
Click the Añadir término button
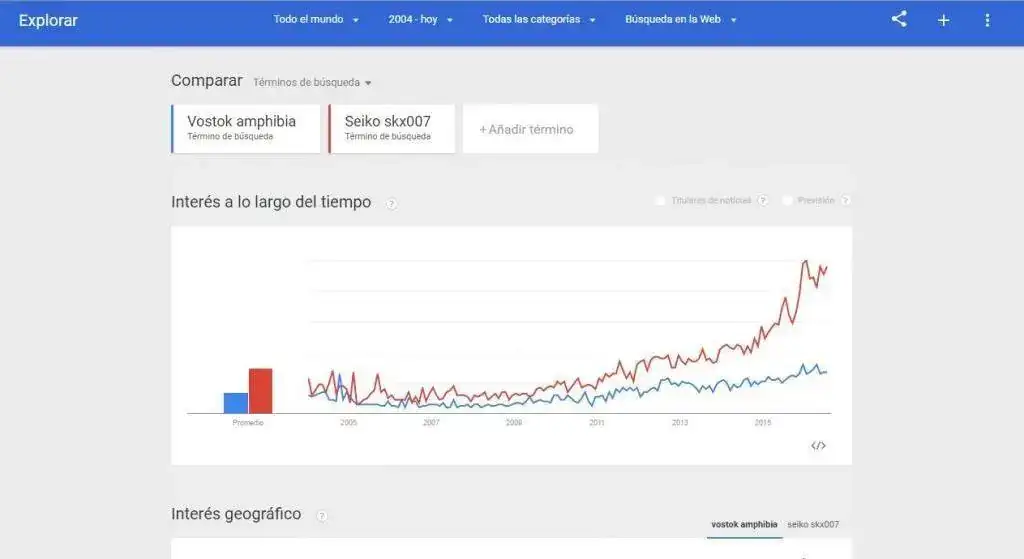(530, 129)
